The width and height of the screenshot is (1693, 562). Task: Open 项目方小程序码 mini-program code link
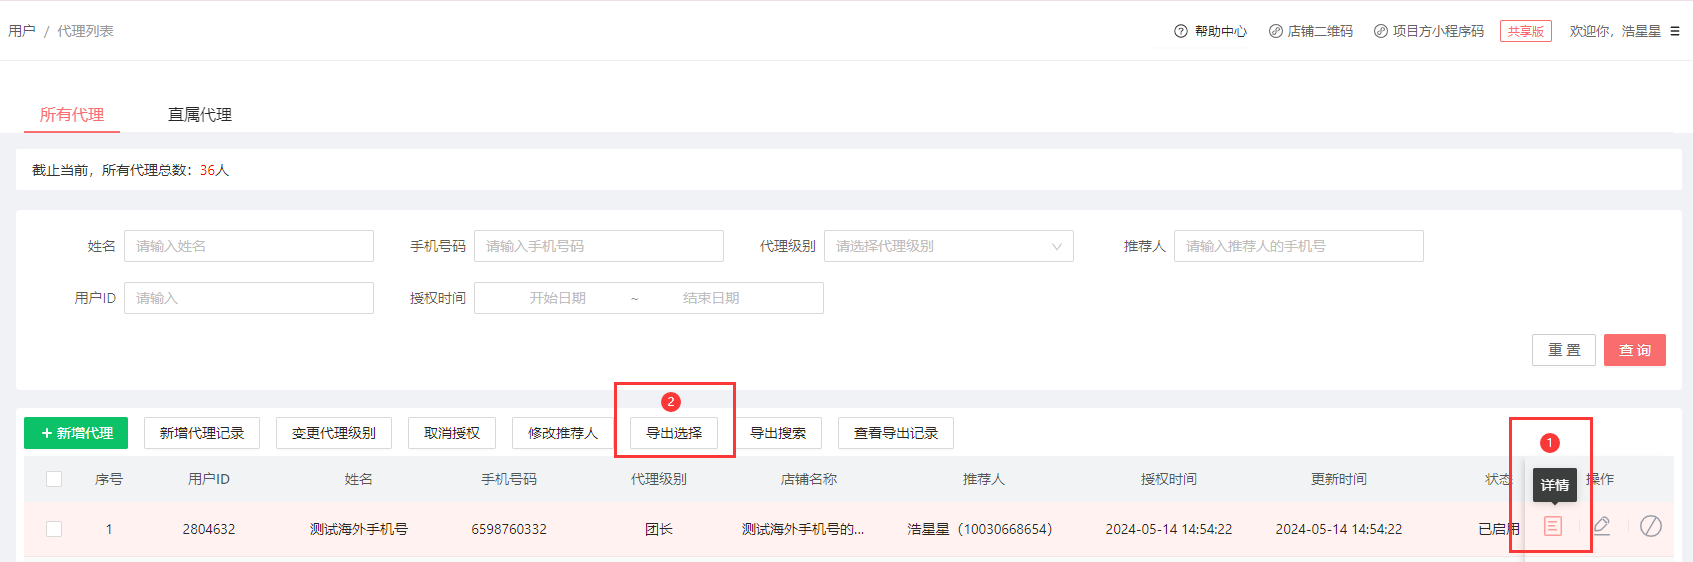coord(1428,31)
